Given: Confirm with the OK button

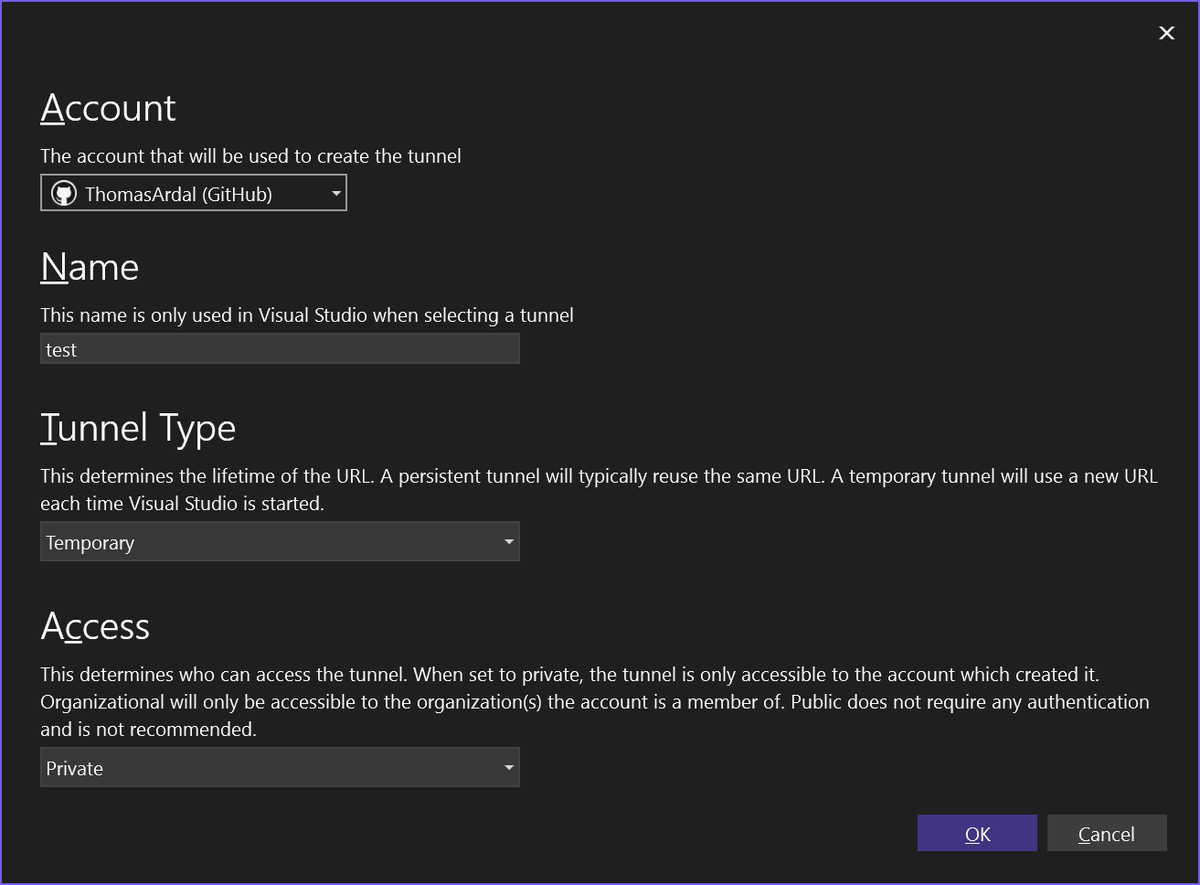Looking at the screenshot, I should [977, 834].
